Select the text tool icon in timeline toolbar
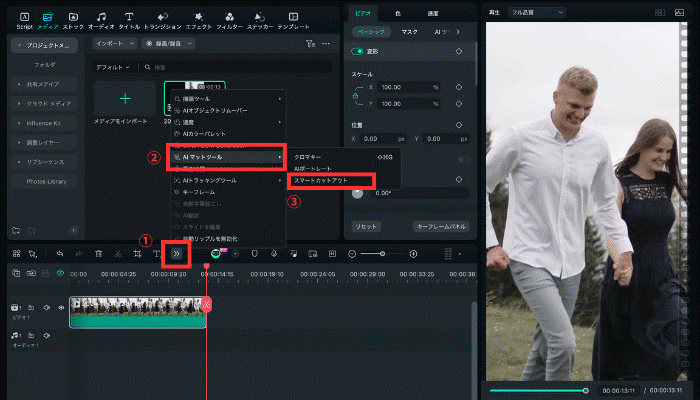The image size is (700, 400). pyautogui.click(x=157, y=254)
